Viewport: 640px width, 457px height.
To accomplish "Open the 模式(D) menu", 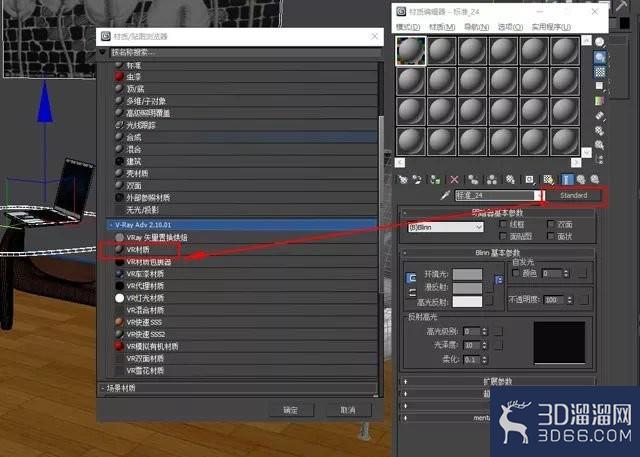I will 408,27.
